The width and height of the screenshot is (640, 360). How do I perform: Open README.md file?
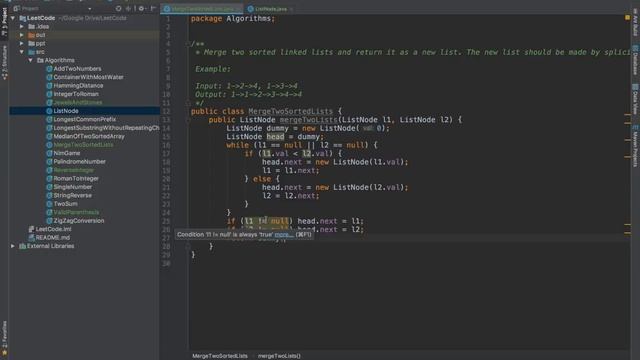(x=53, y=238)
